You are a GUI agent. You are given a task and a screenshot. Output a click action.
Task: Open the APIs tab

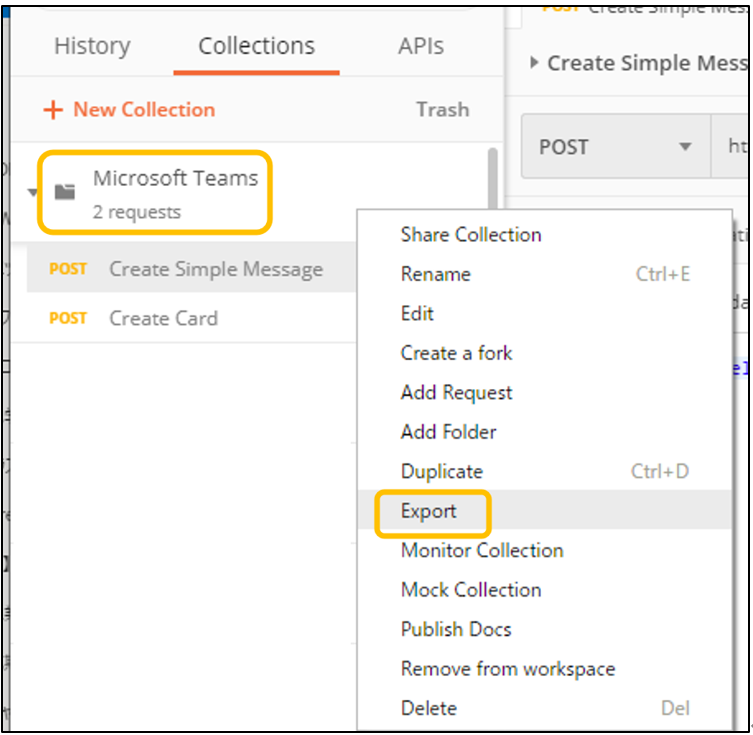[x=421, y=47]
